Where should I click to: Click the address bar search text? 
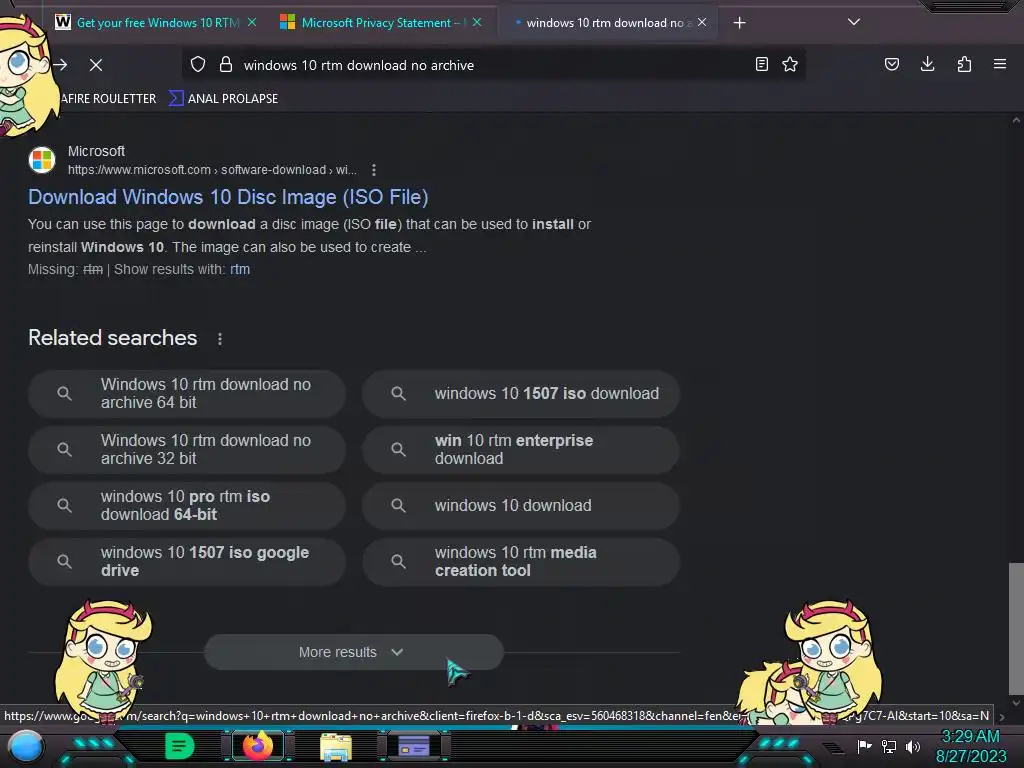[359, 65]
